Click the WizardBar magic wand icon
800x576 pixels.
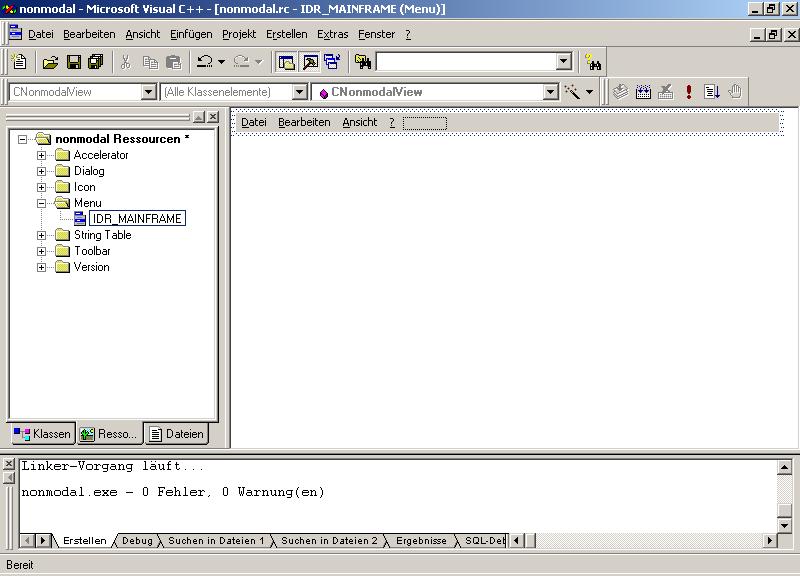(x=572, y=92)
